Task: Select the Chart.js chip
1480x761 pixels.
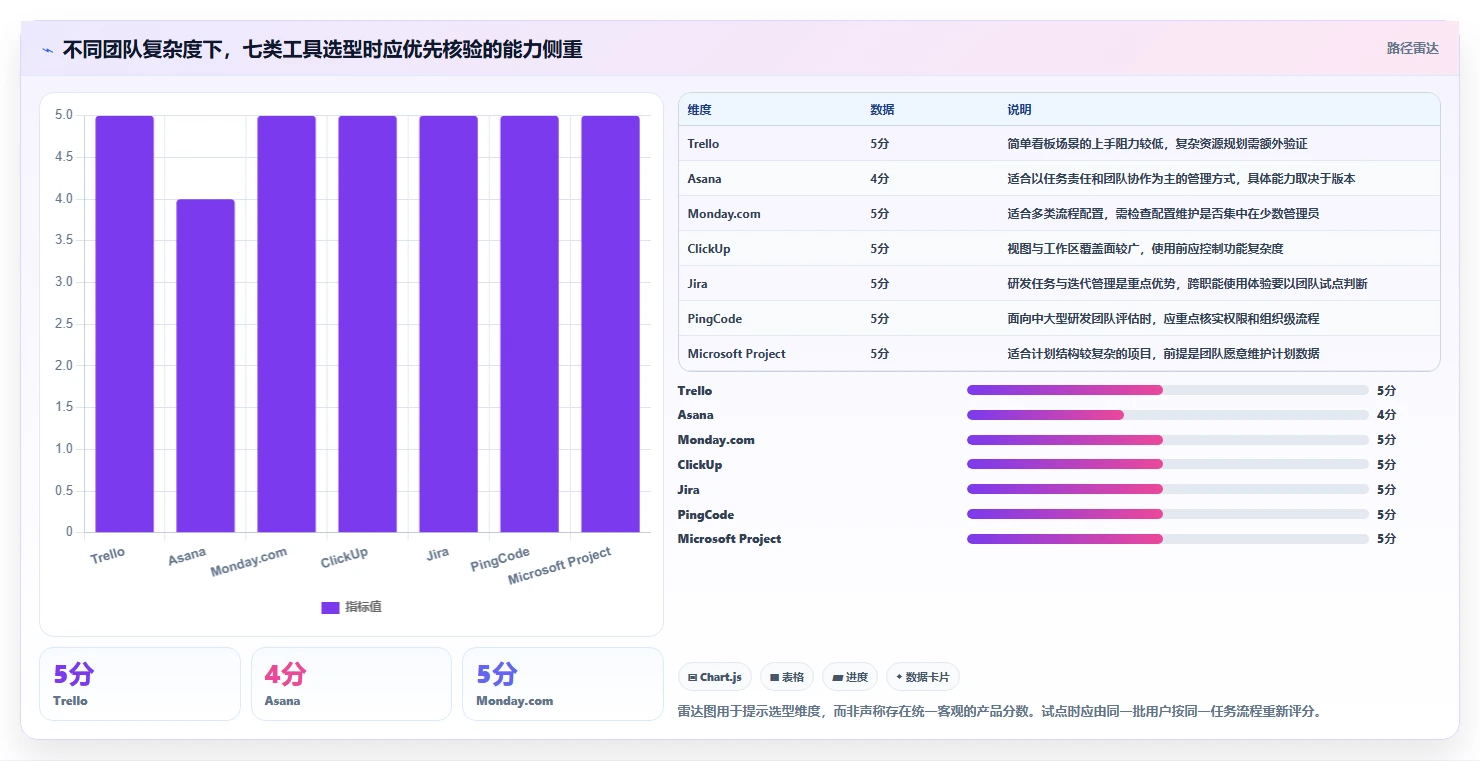Action: 715,677
